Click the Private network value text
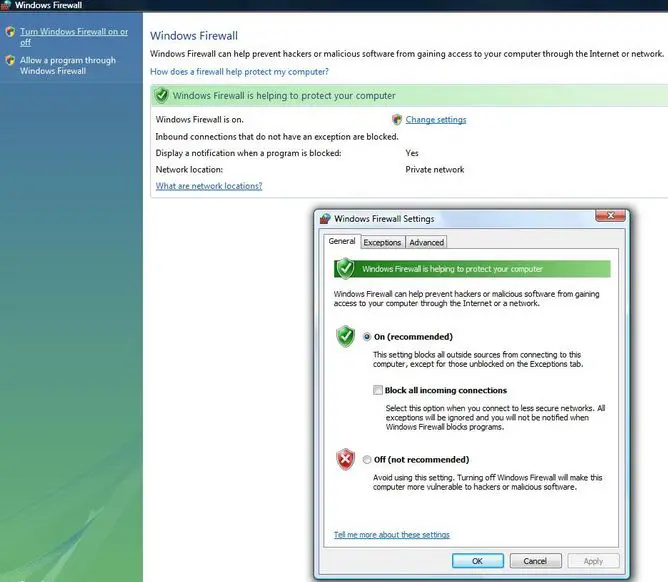Screen dimensions: 668x582 [435, 170]
